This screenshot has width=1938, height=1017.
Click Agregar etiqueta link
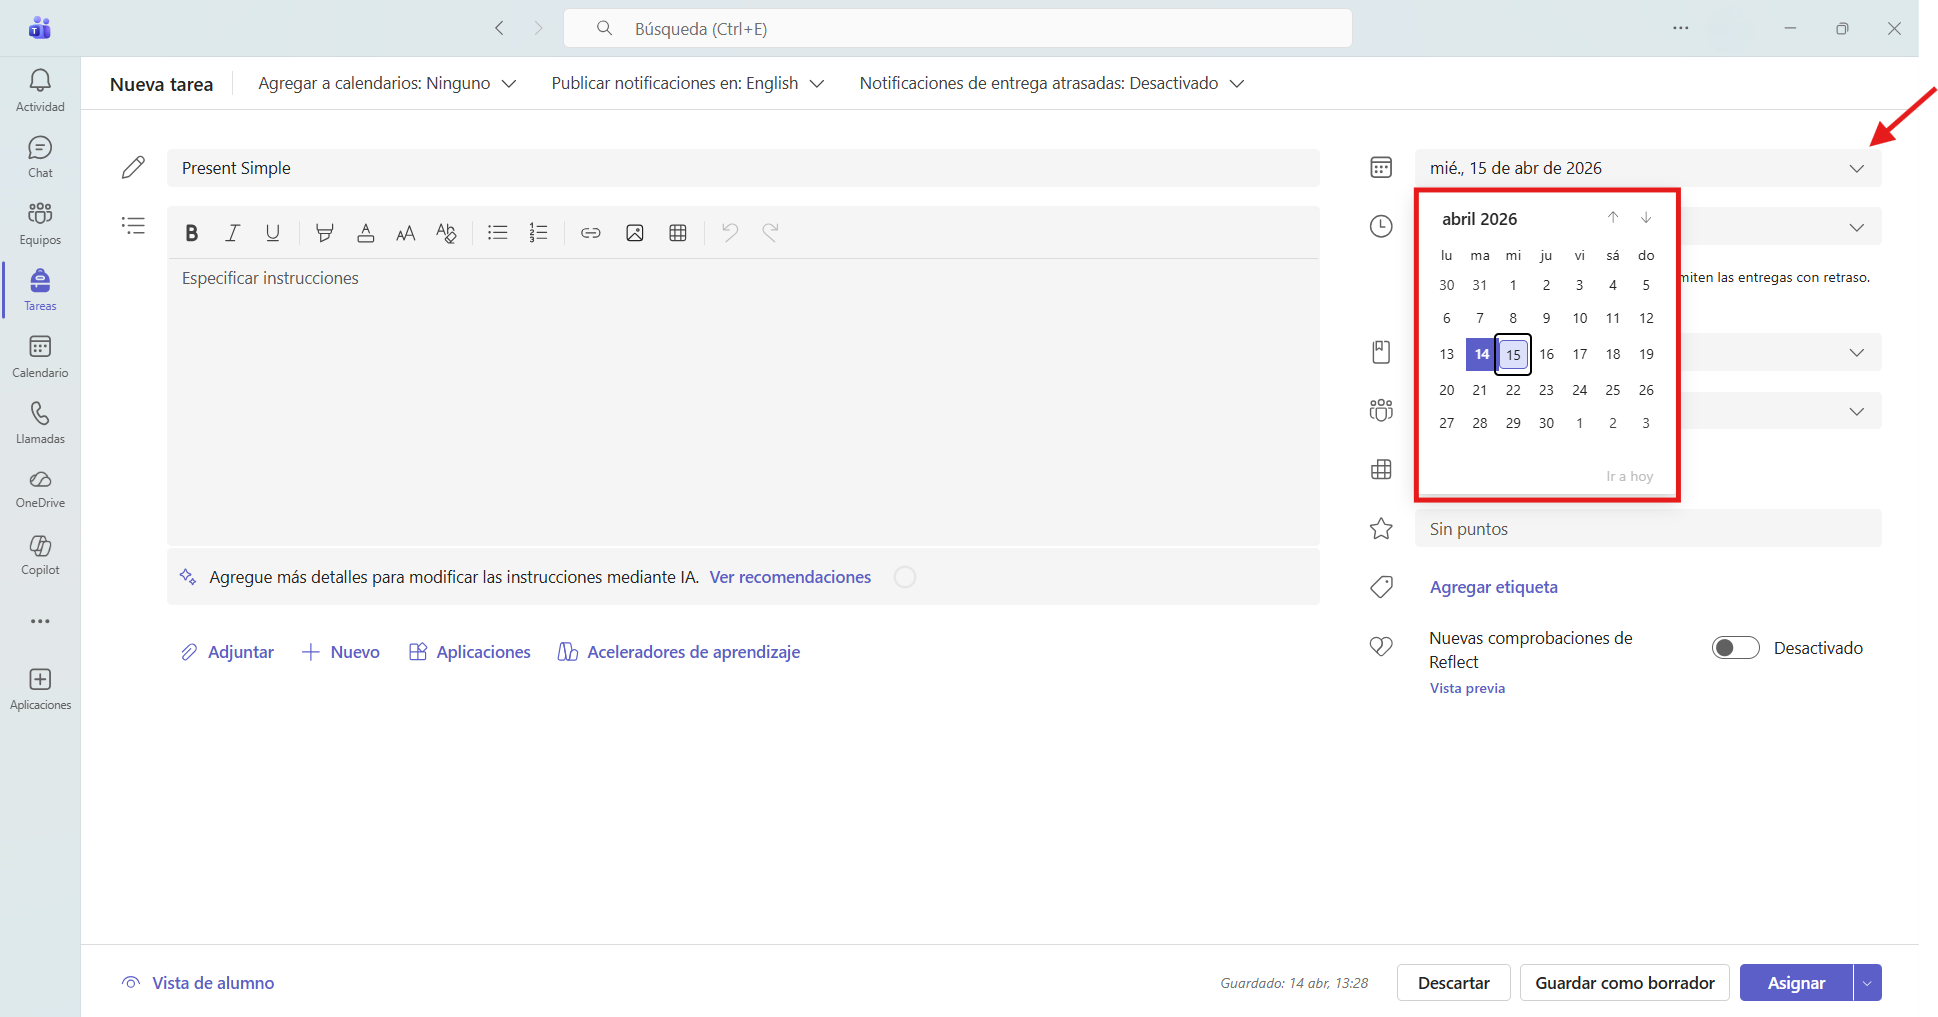point(1493,587)
